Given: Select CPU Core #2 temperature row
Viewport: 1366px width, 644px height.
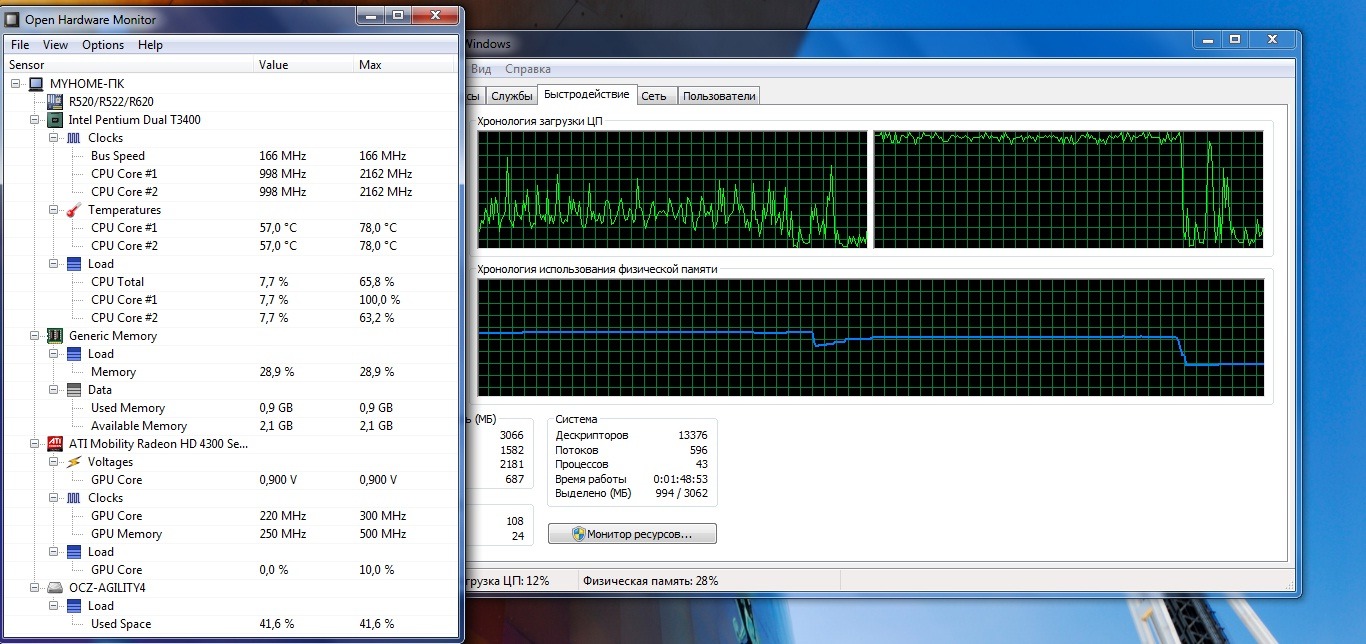Looking at the screenshot, I should (231, 246).
